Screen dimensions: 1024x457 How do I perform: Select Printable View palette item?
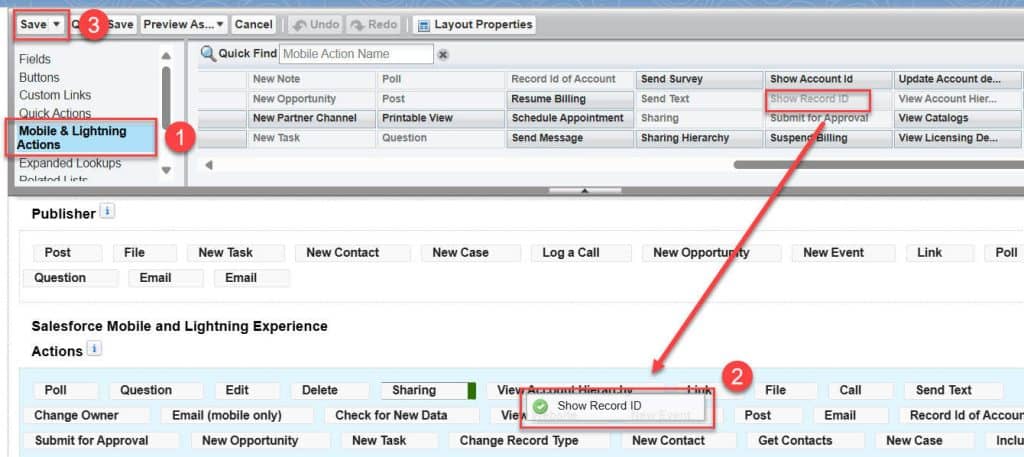440,118
